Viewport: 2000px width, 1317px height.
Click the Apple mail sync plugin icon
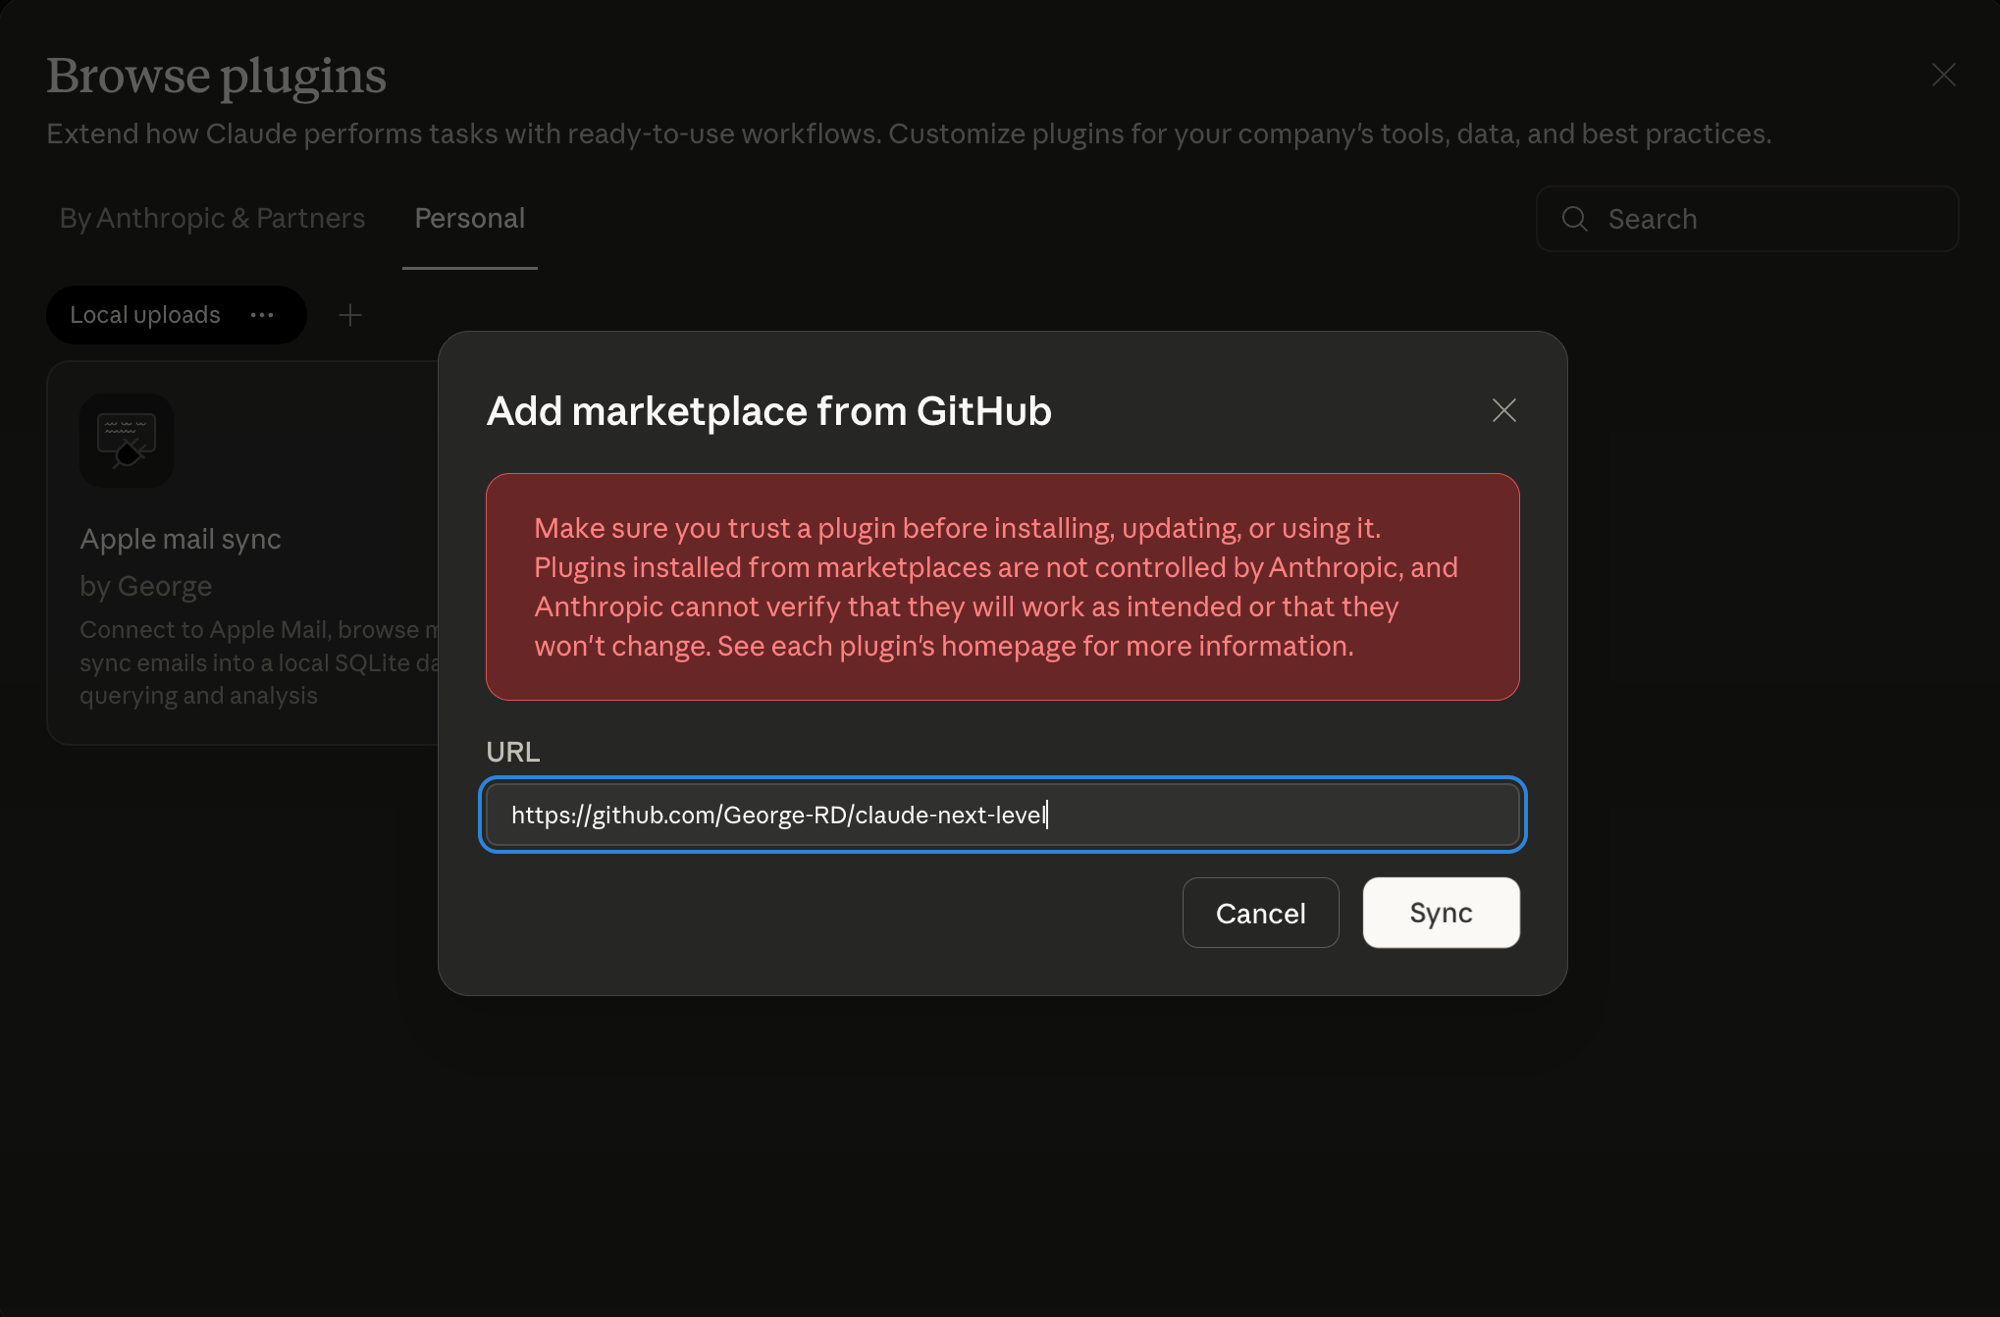127,440
